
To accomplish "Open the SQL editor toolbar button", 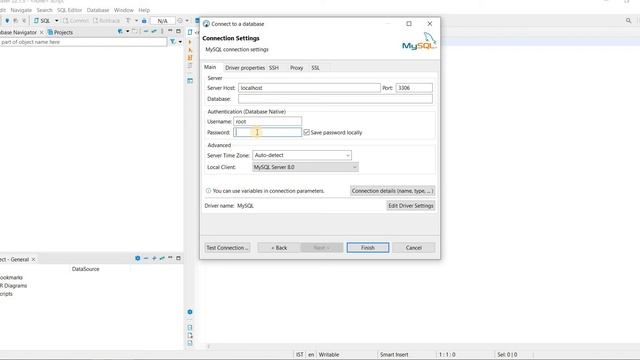I will (x=42, y=20).
